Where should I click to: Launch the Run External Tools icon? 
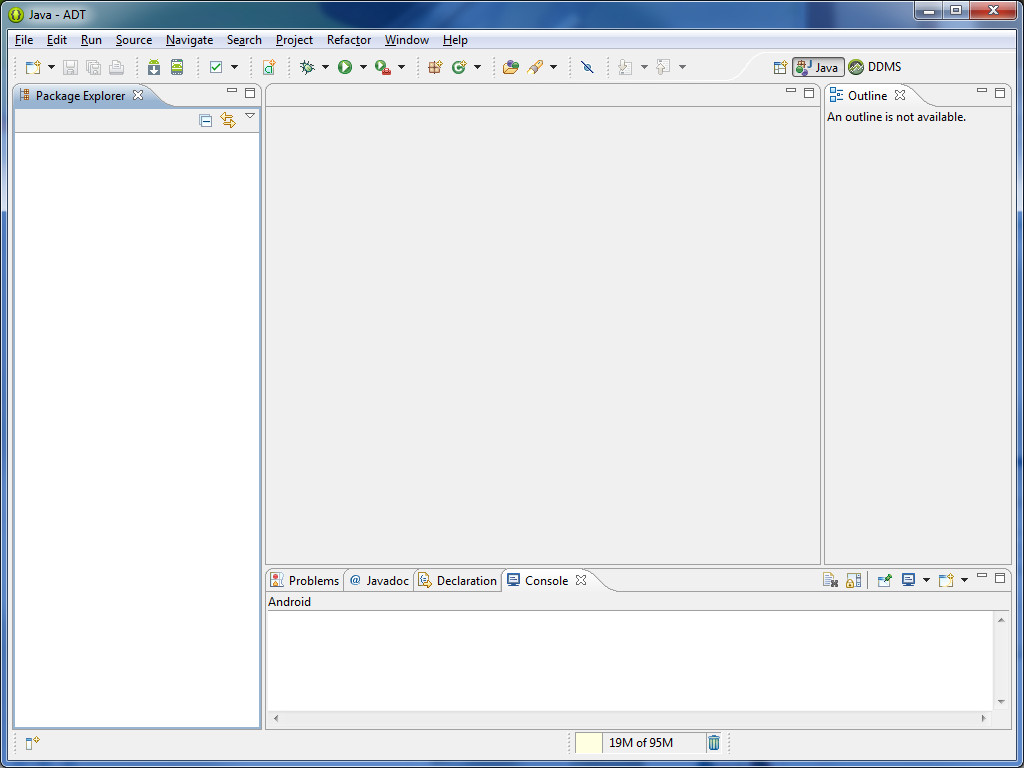pyautogui.click(x=383, y=67)
